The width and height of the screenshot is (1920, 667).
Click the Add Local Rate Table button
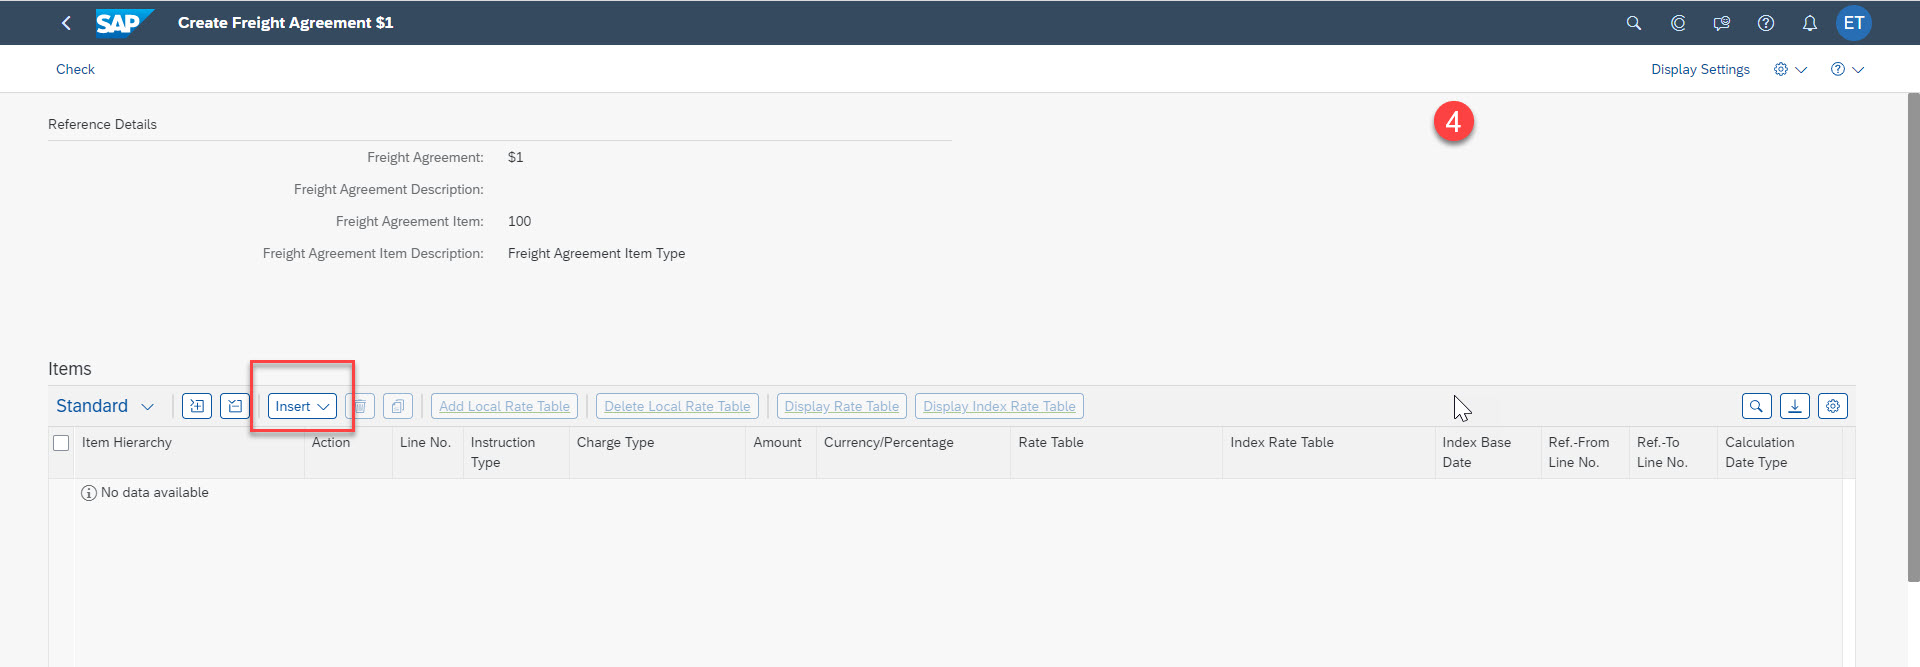(x=504, y=406)
